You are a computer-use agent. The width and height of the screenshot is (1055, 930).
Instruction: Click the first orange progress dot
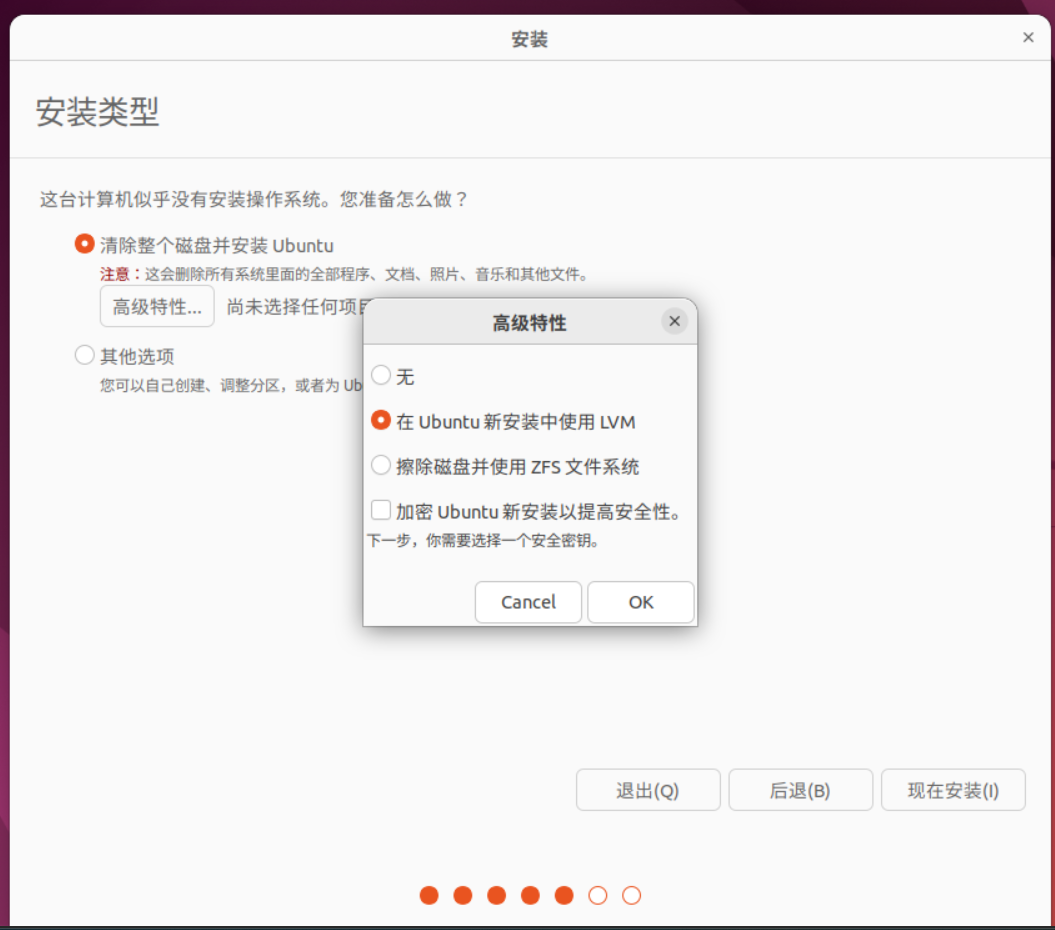tap(429, 895)
